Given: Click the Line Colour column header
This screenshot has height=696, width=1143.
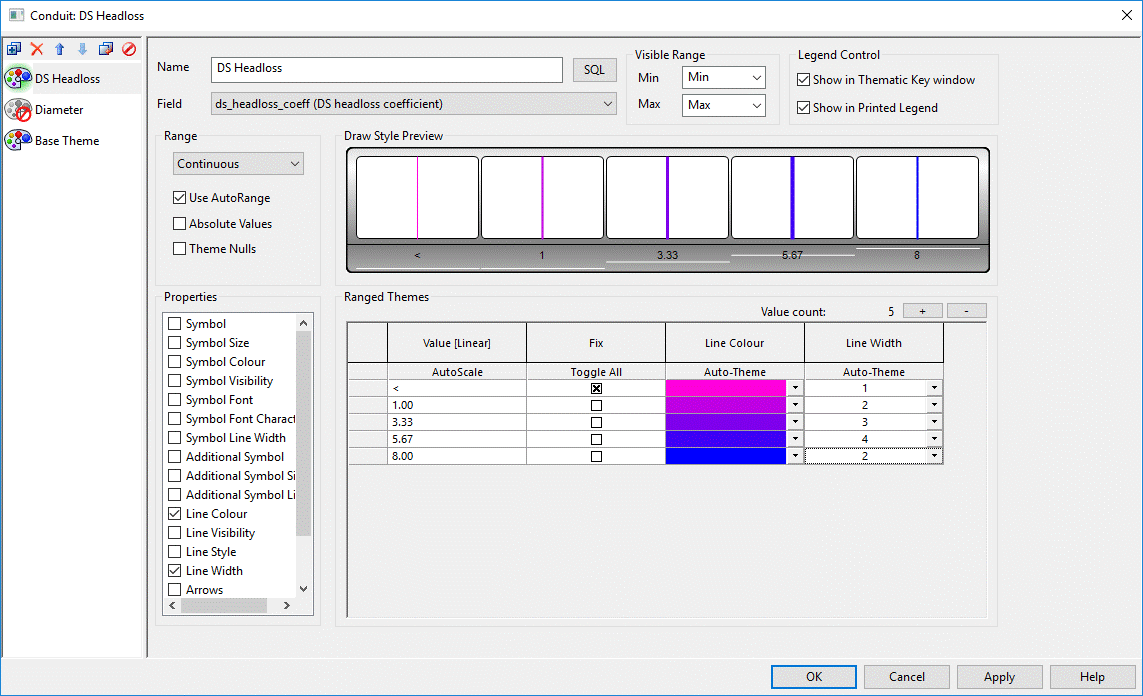Looking at the screenshot, I should (x=734, y=343).
